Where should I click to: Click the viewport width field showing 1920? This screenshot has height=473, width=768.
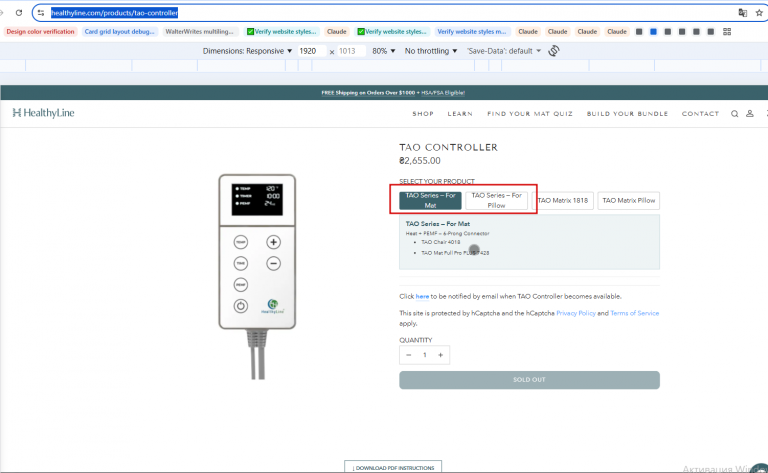point(312,51)
